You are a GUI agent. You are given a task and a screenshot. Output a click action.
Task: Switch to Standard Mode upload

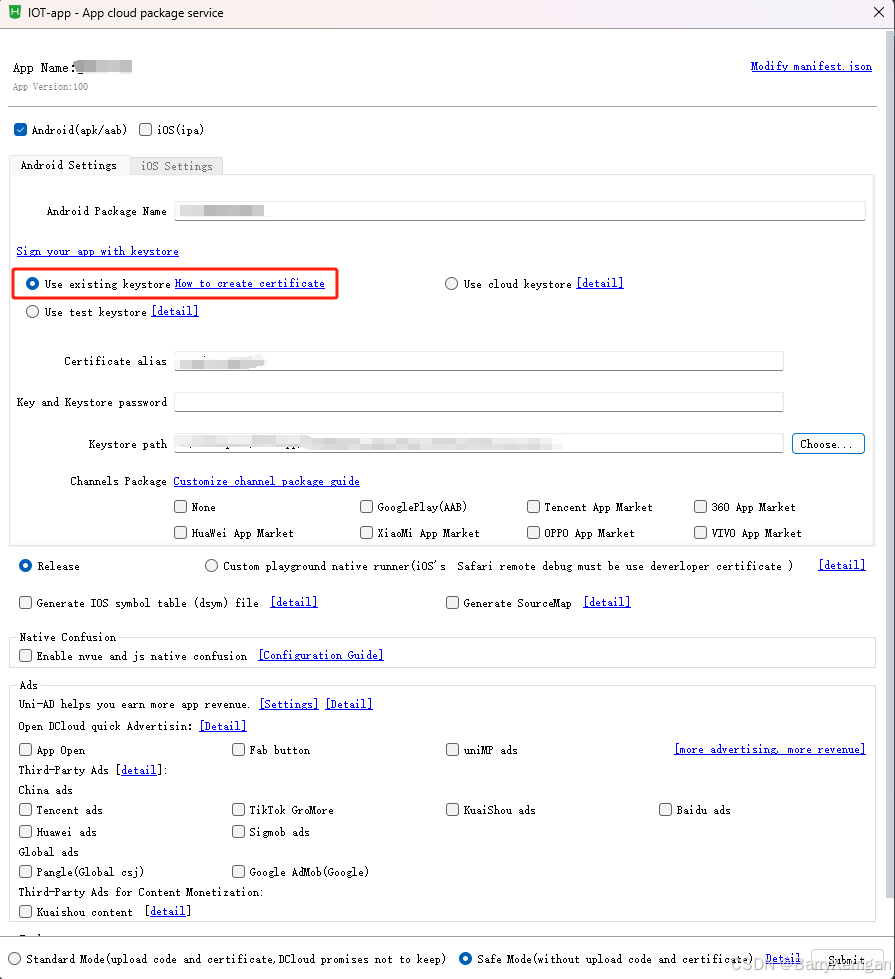(x=17, y=959)
